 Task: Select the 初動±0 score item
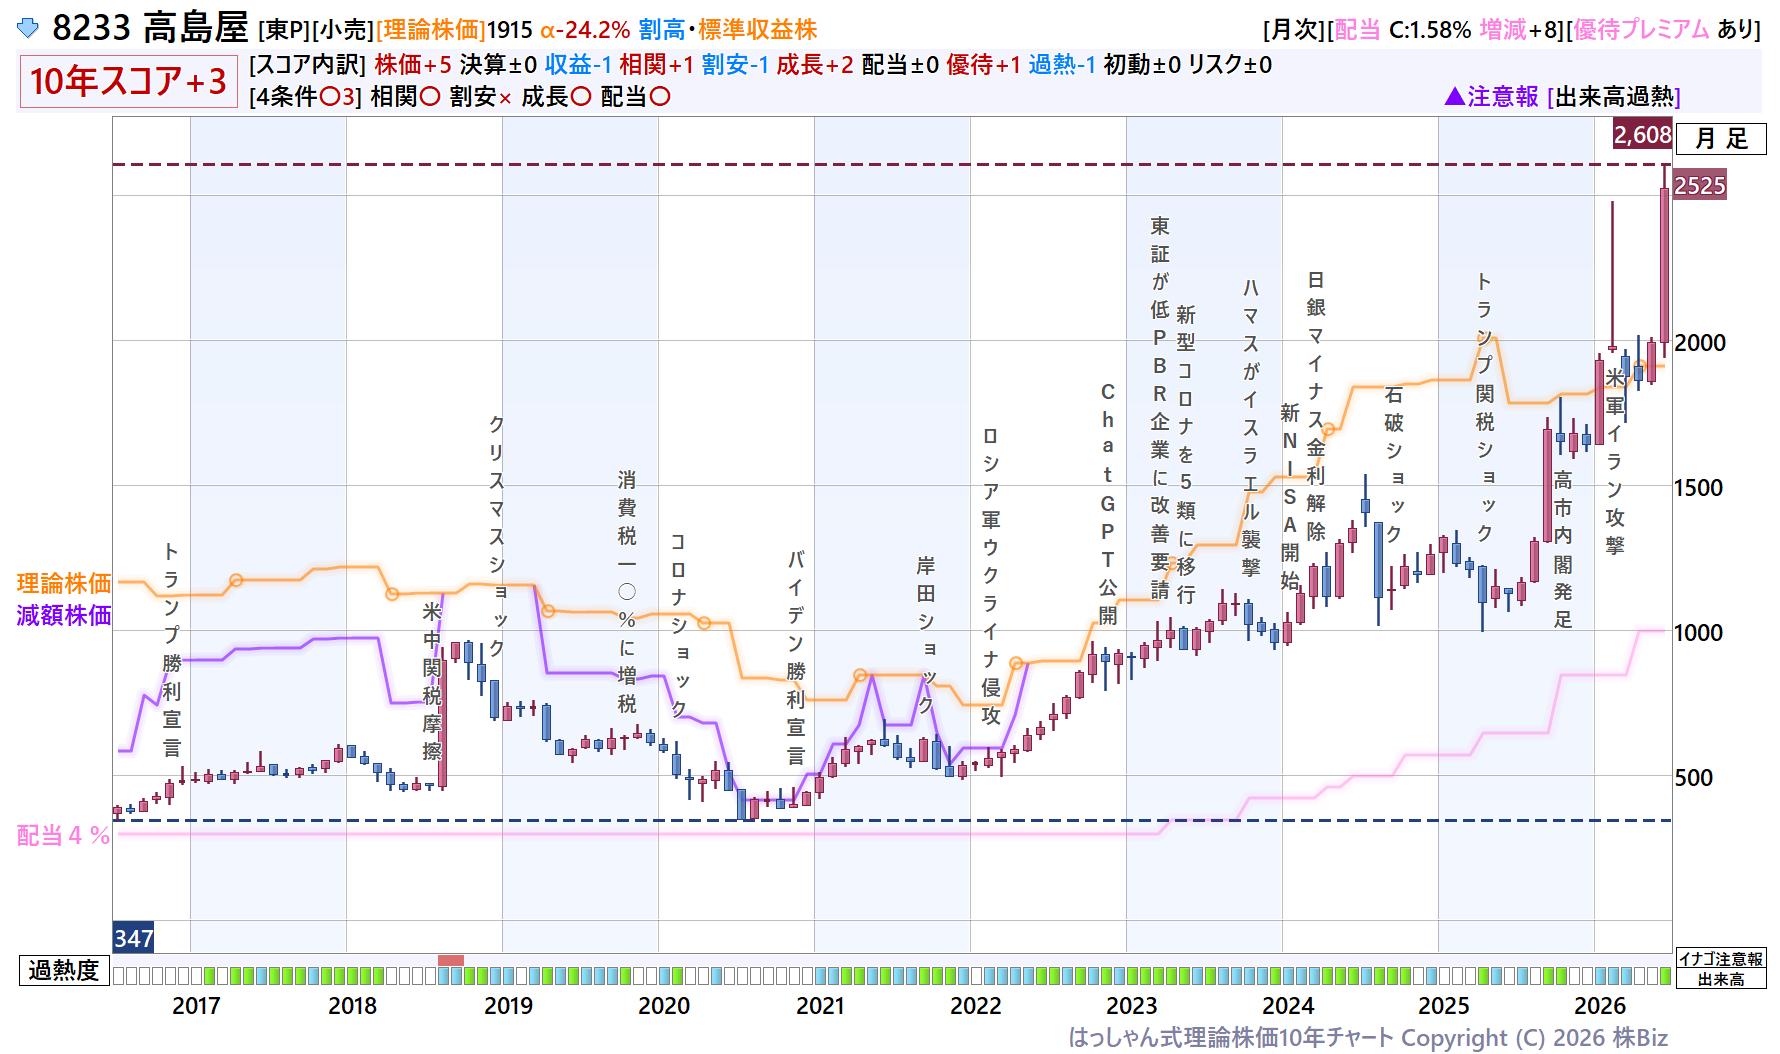[1142, 65]
